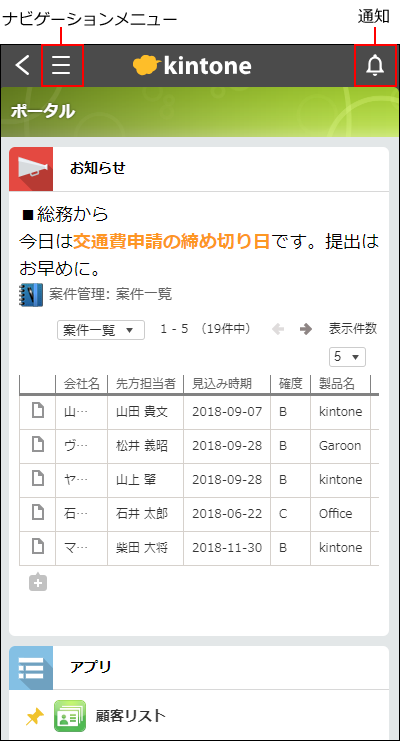Click the 会社名 column header
412x741 pixels.
pyautogui.click(x=82, y=384)
